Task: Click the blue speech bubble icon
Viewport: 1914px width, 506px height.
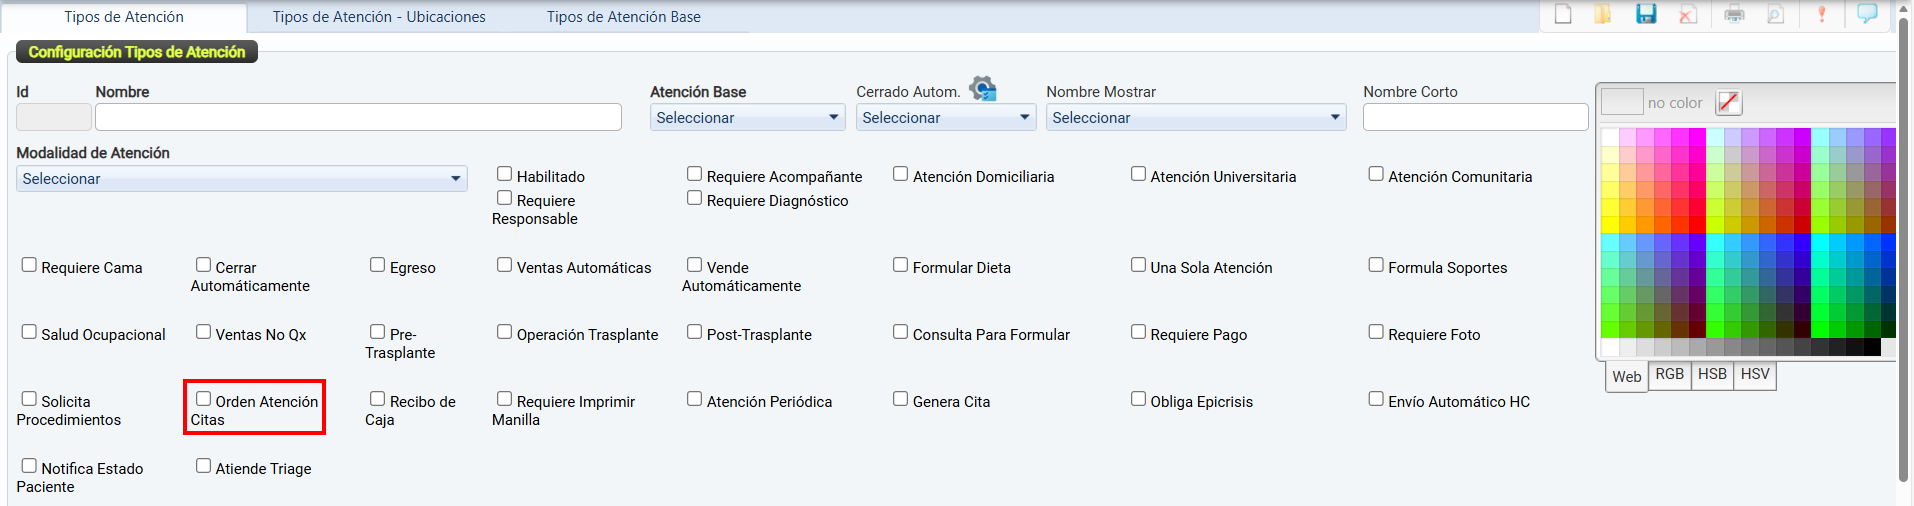Action: click(1867, 14)
